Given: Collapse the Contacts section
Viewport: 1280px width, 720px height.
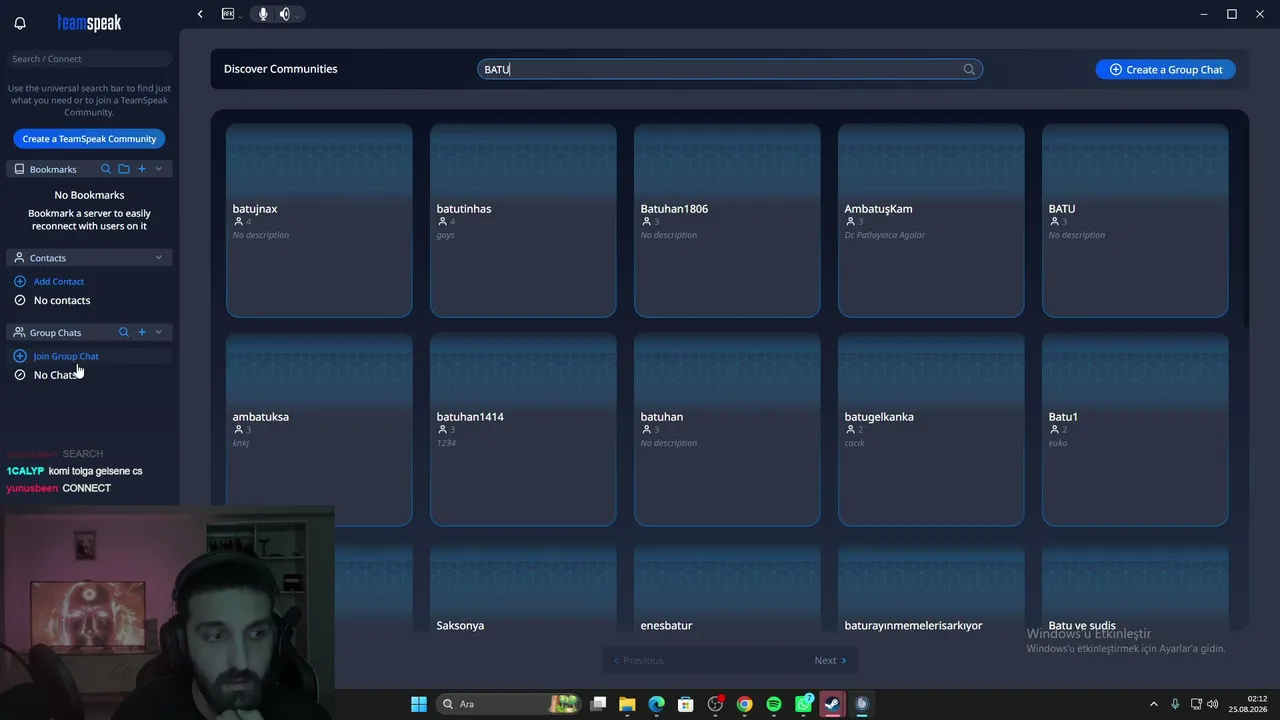Looking at the screenshot, I should (158, 258).
